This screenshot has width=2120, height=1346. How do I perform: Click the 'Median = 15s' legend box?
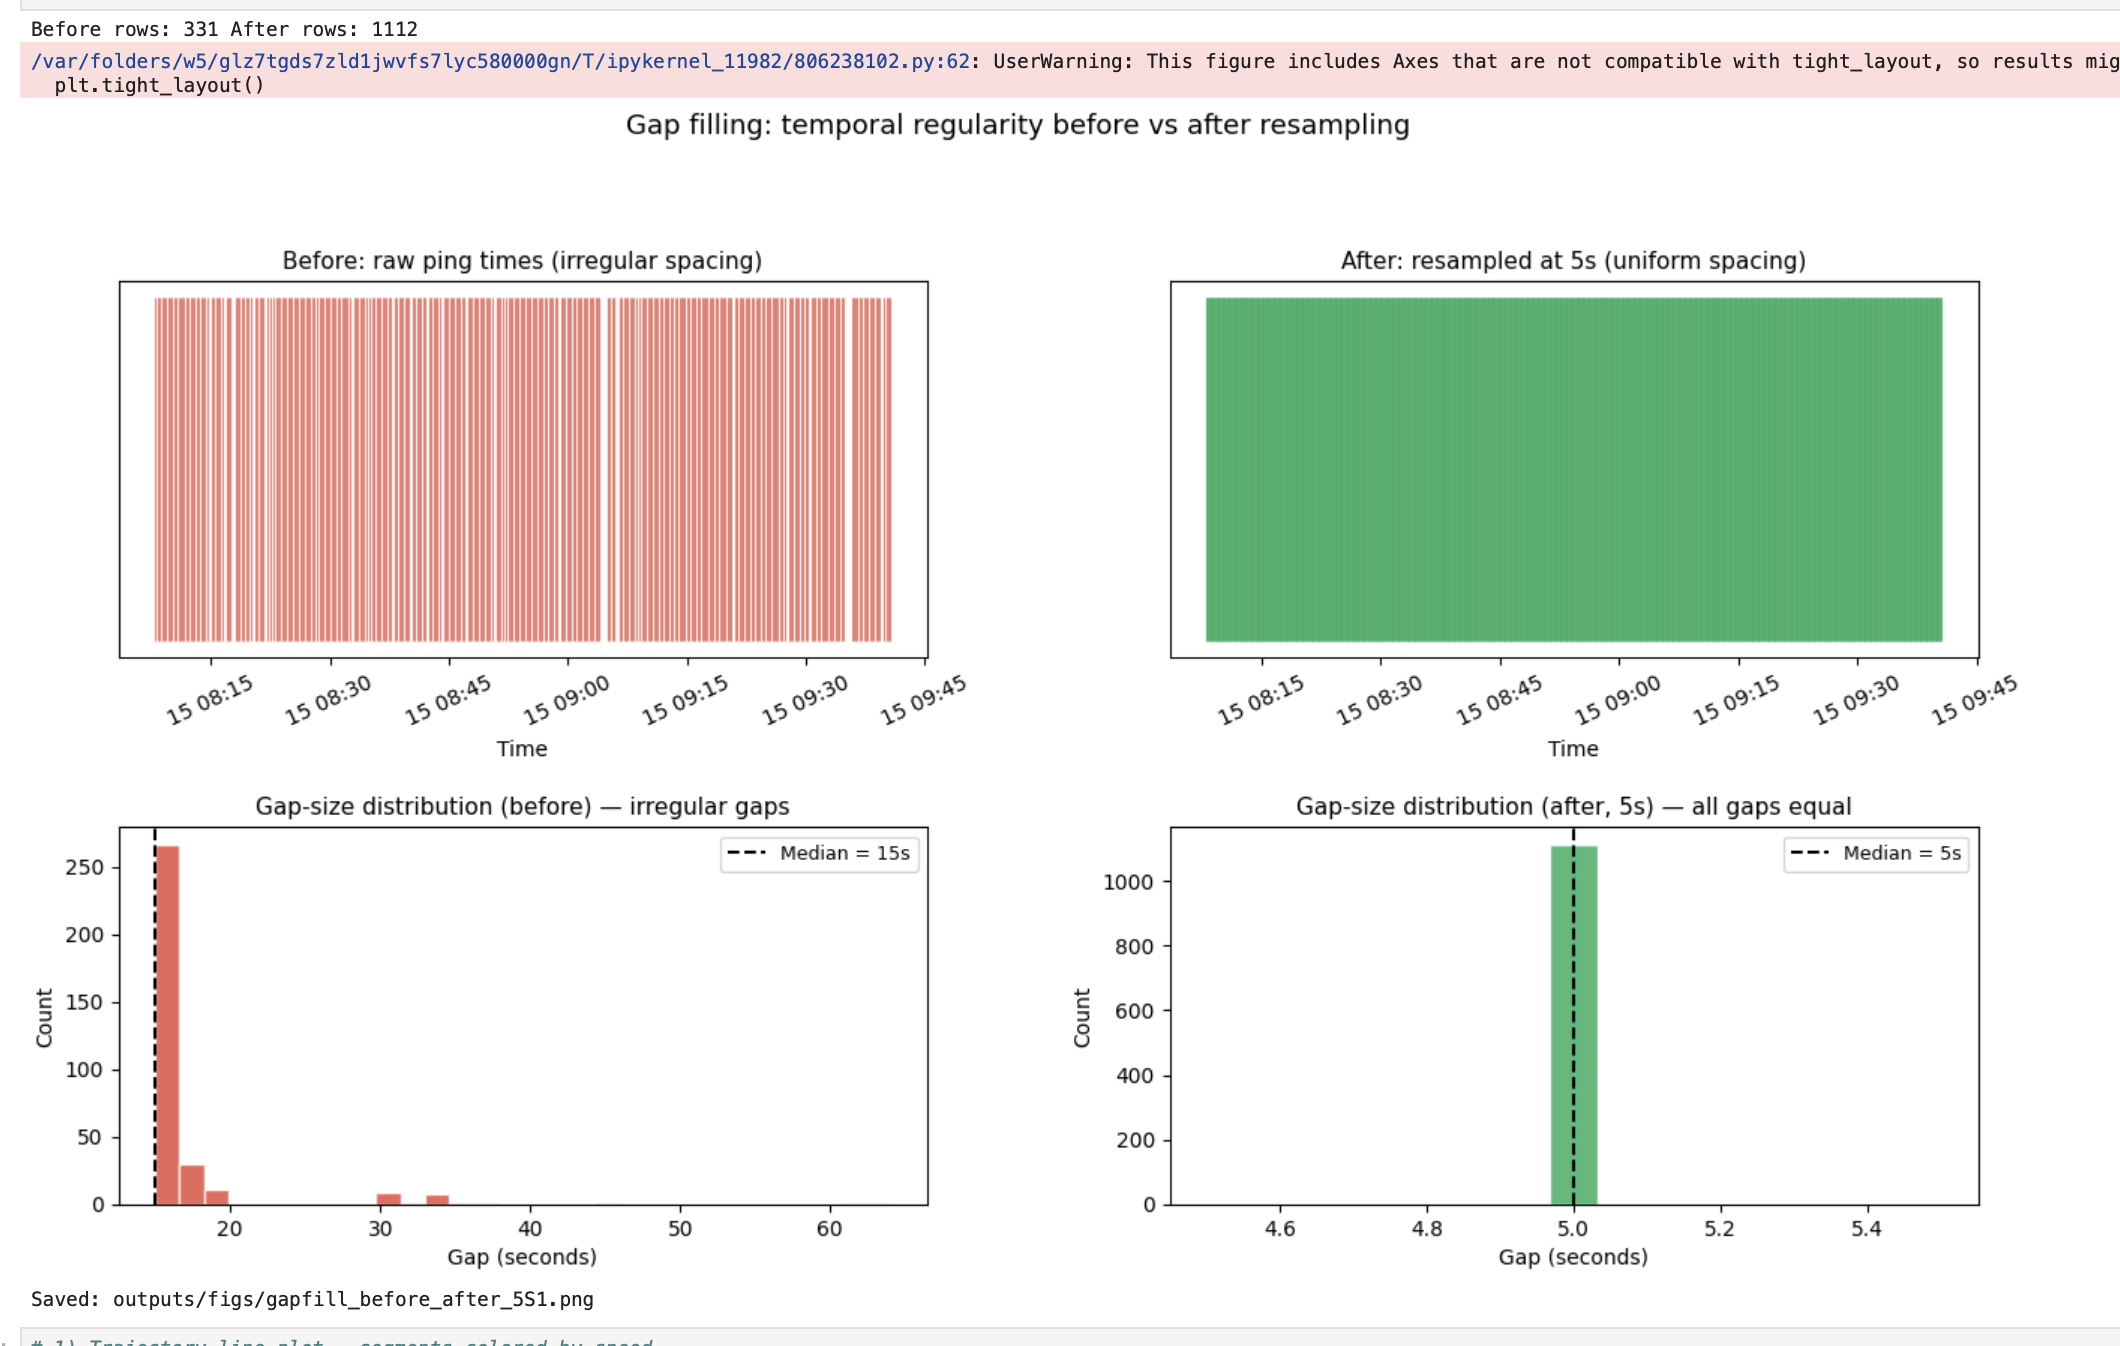point(819,853)
